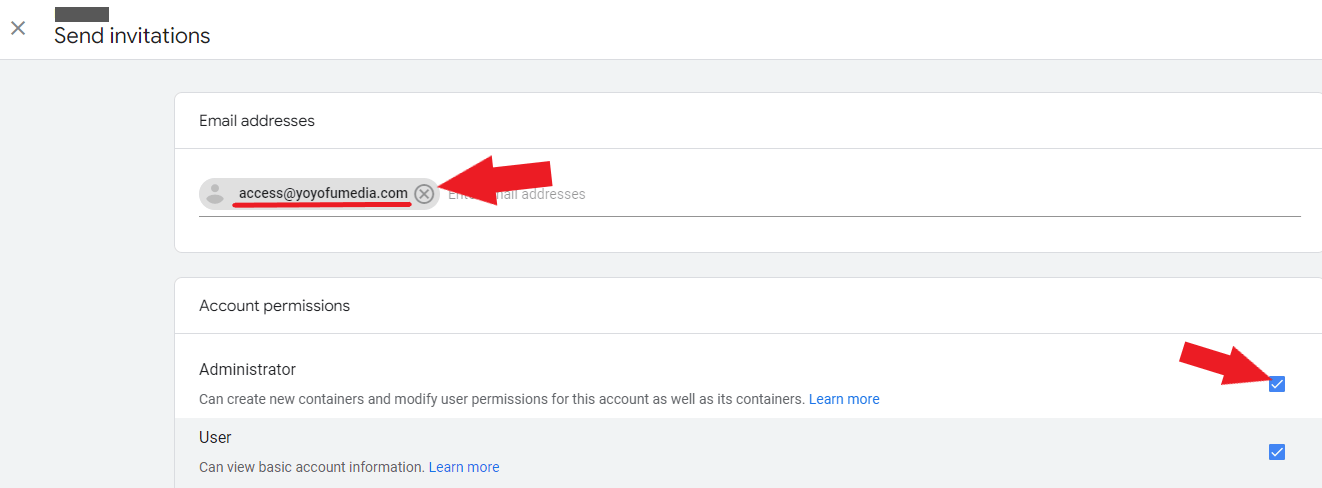Toggle the User permission checkbox

[x=1276, y=452]
